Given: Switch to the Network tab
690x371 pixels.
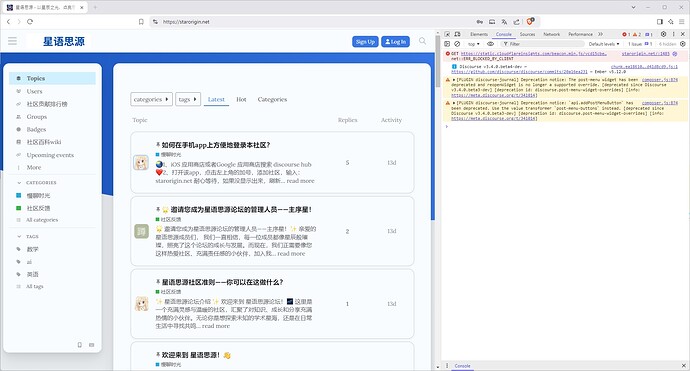Looking at the screenshot, I should tap(551, 34).
